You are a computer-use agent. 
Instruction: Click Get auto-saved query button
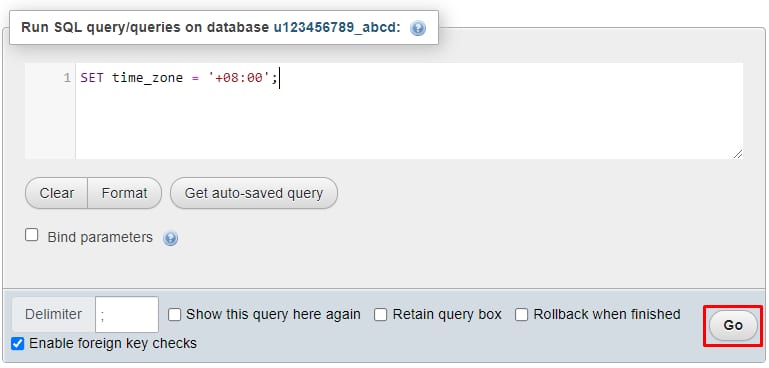[254, 193]
